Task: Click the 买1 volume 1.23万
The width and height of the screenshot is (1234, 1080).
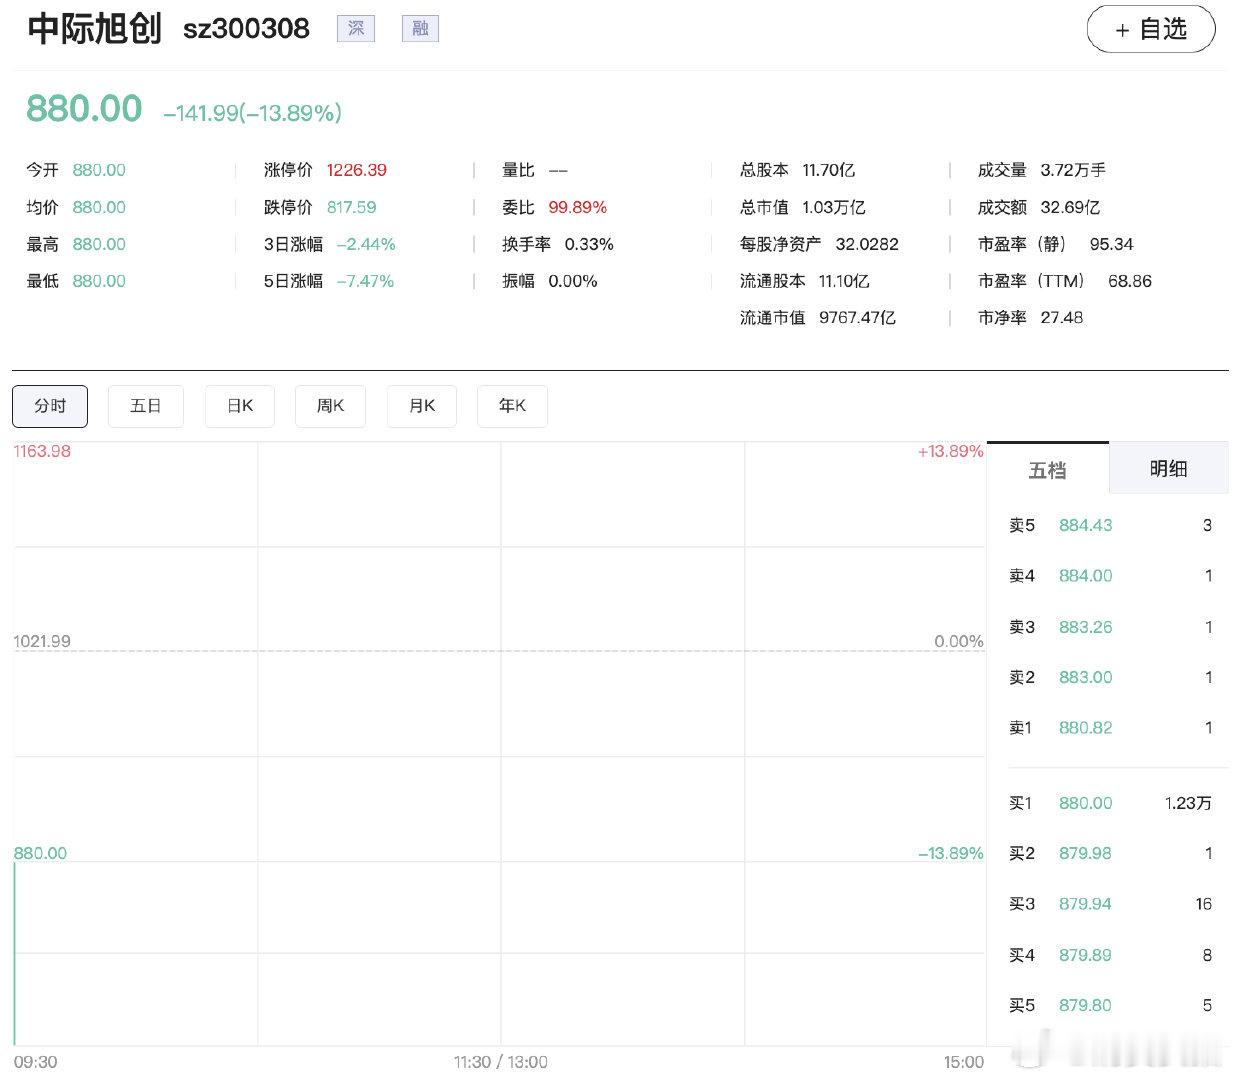Action: (1189, 803)
